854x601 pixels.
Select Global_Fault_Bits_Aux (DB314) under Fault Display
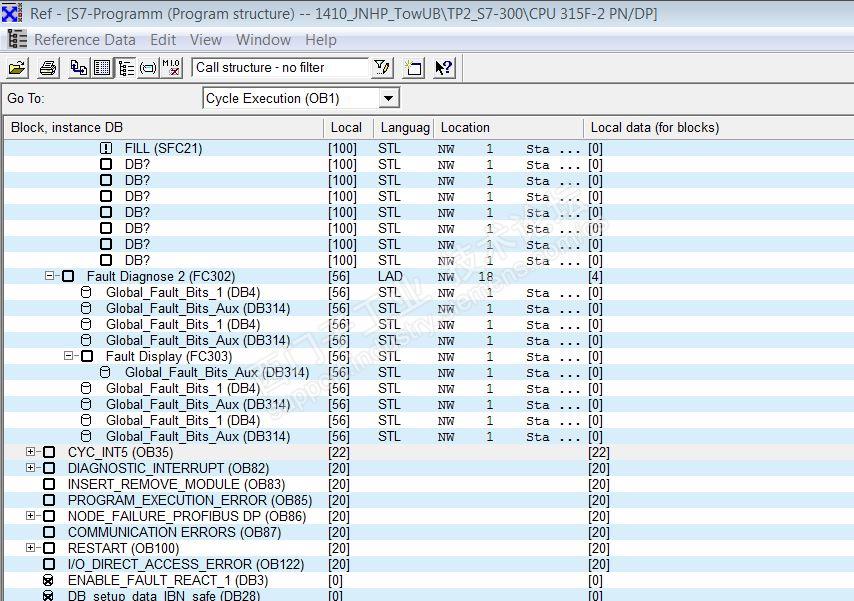pyautogui.click(x=217, y=373)
